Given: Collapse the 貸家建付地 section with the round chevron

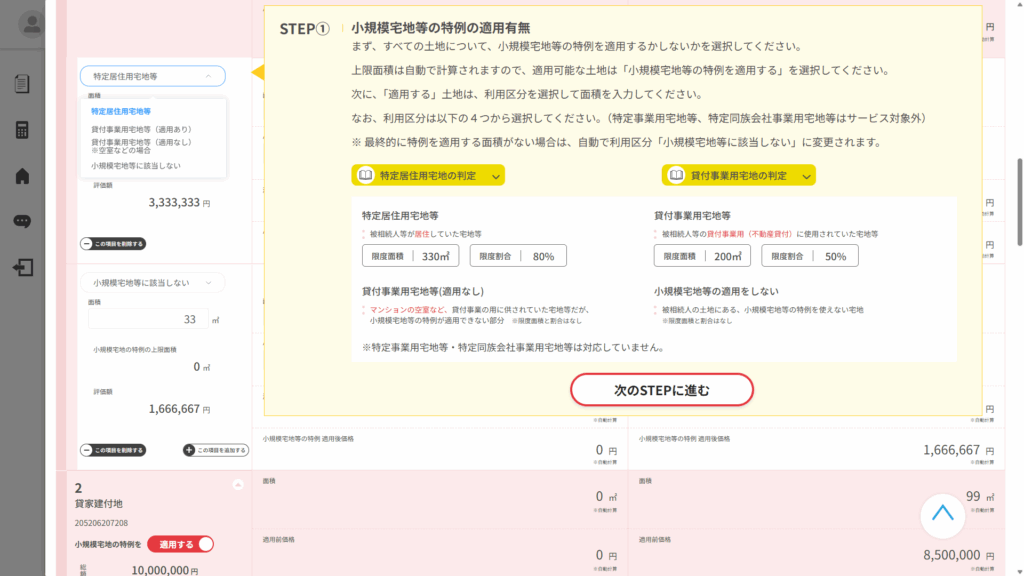Looking at the screenshot, I should click(237, 485).
